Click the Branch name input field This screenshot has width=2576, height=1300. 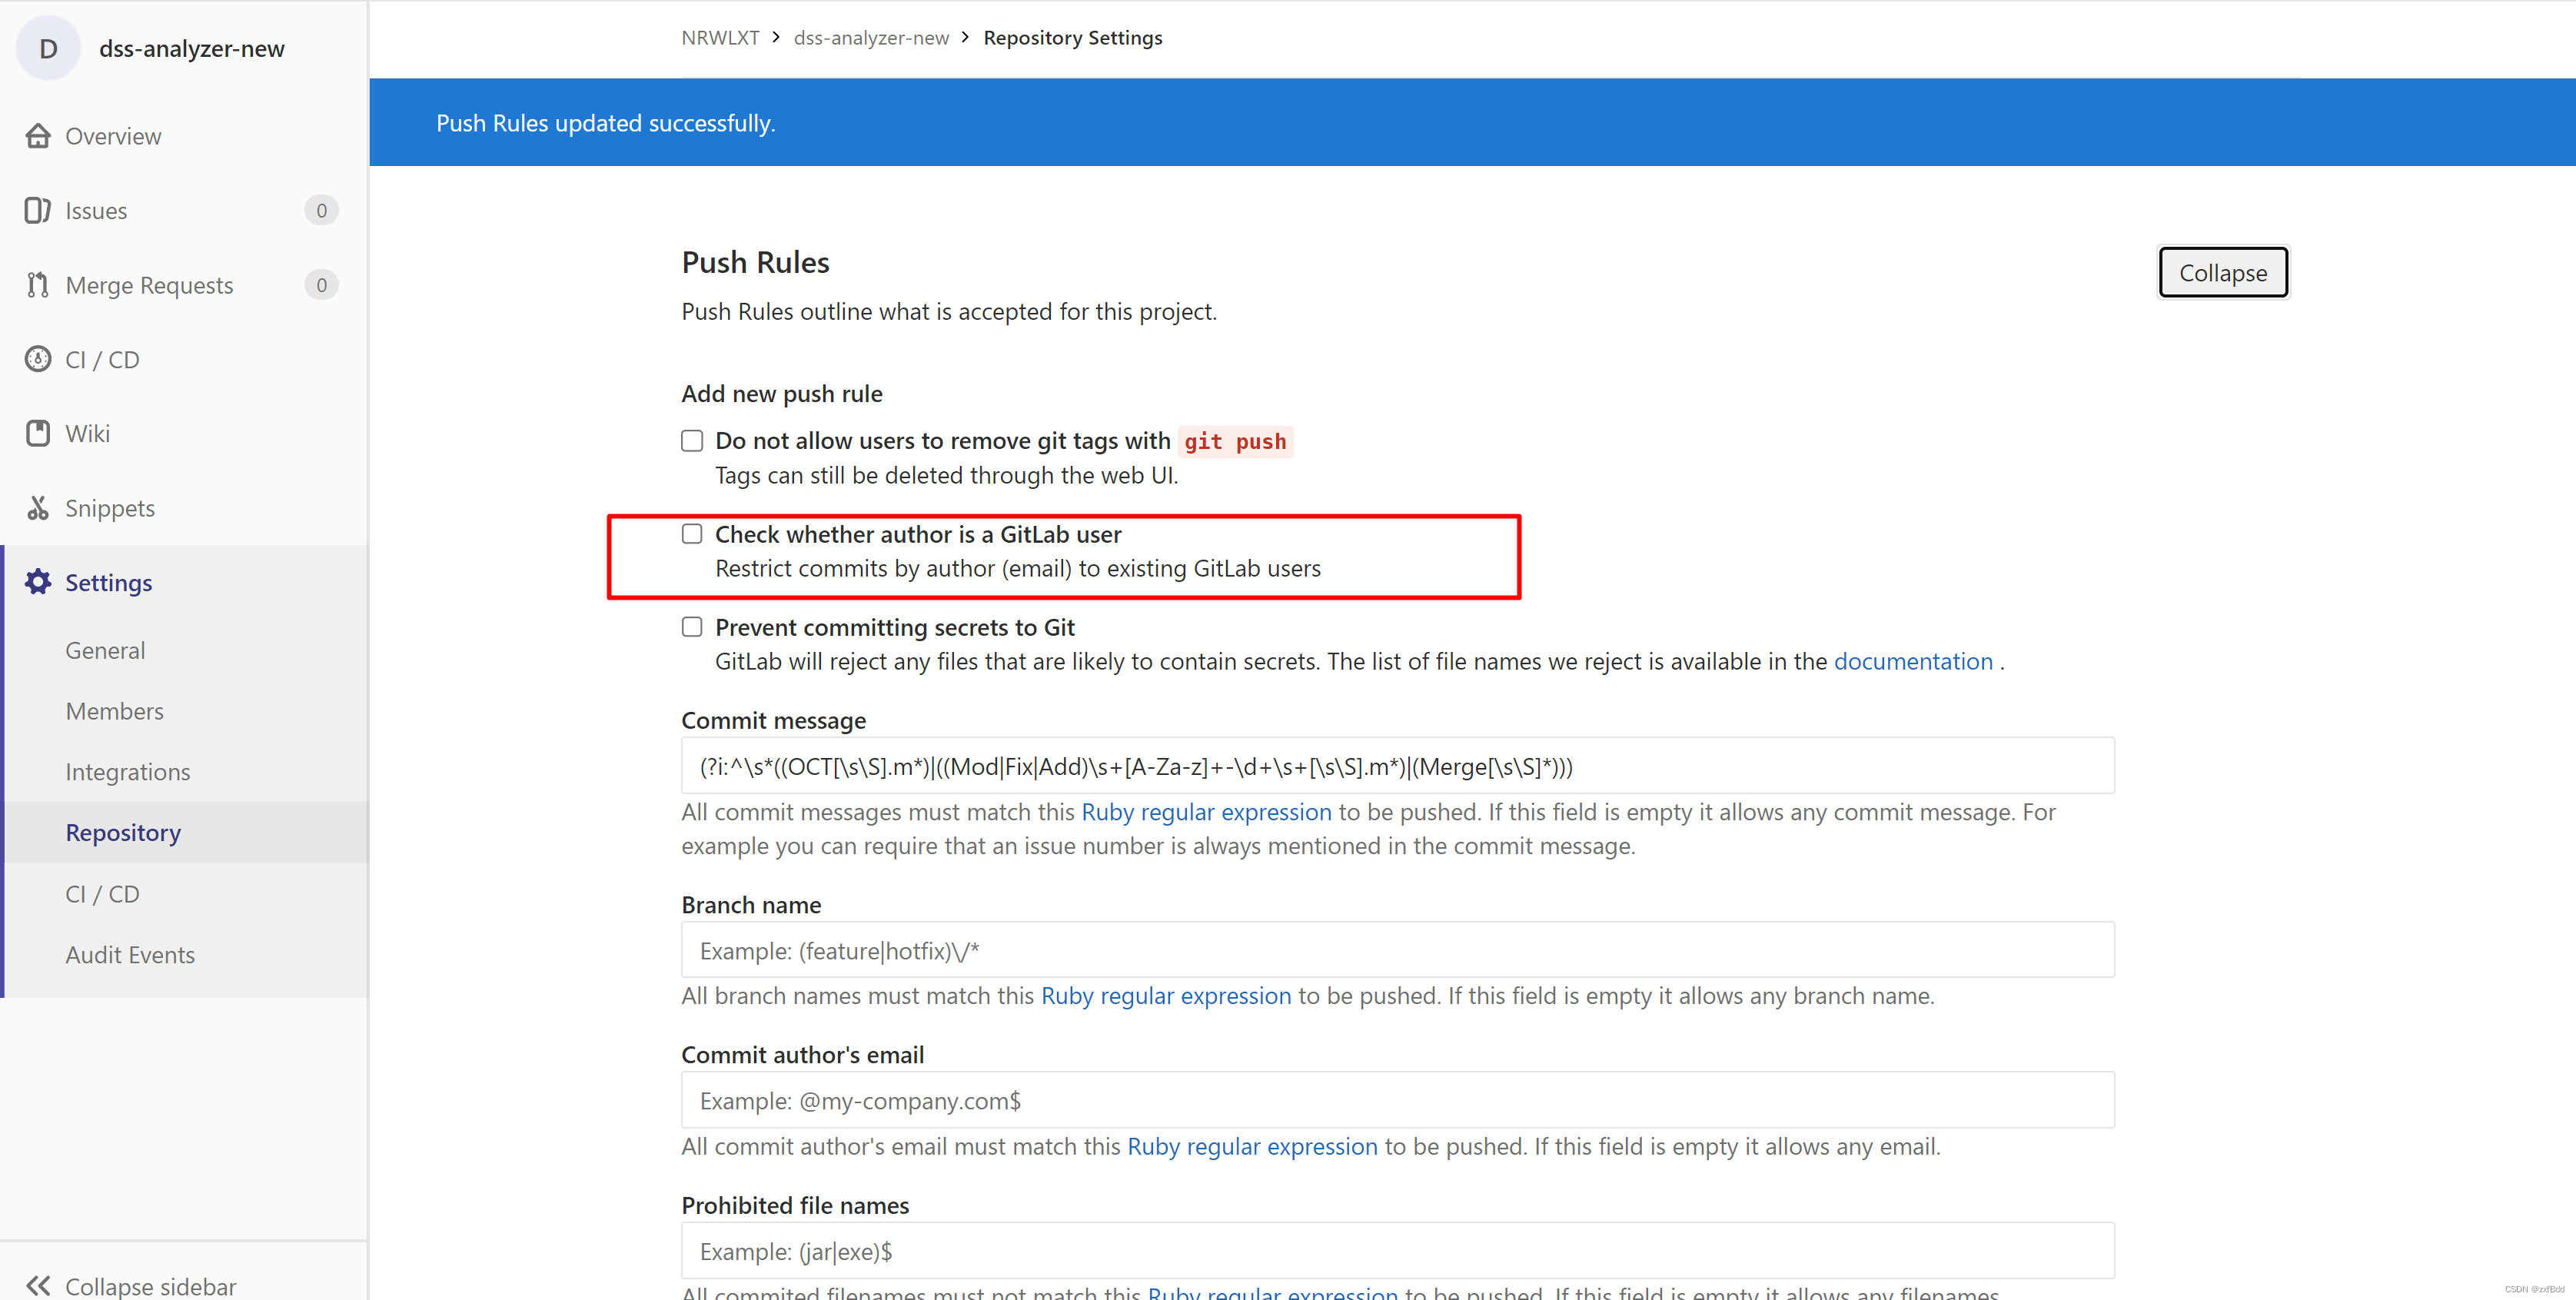click(x=1397, y=950)
